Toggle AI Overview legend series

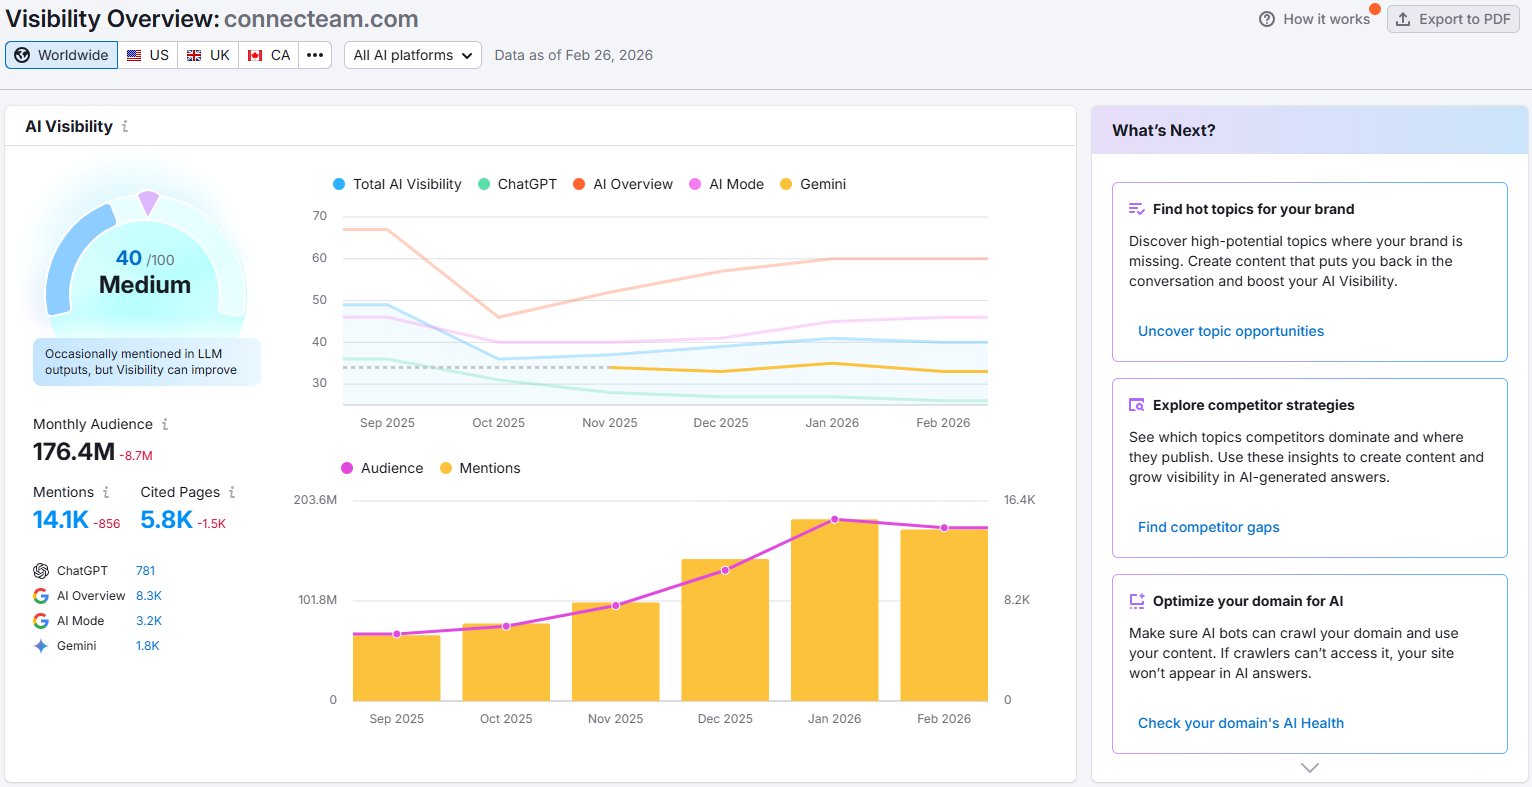623,184
